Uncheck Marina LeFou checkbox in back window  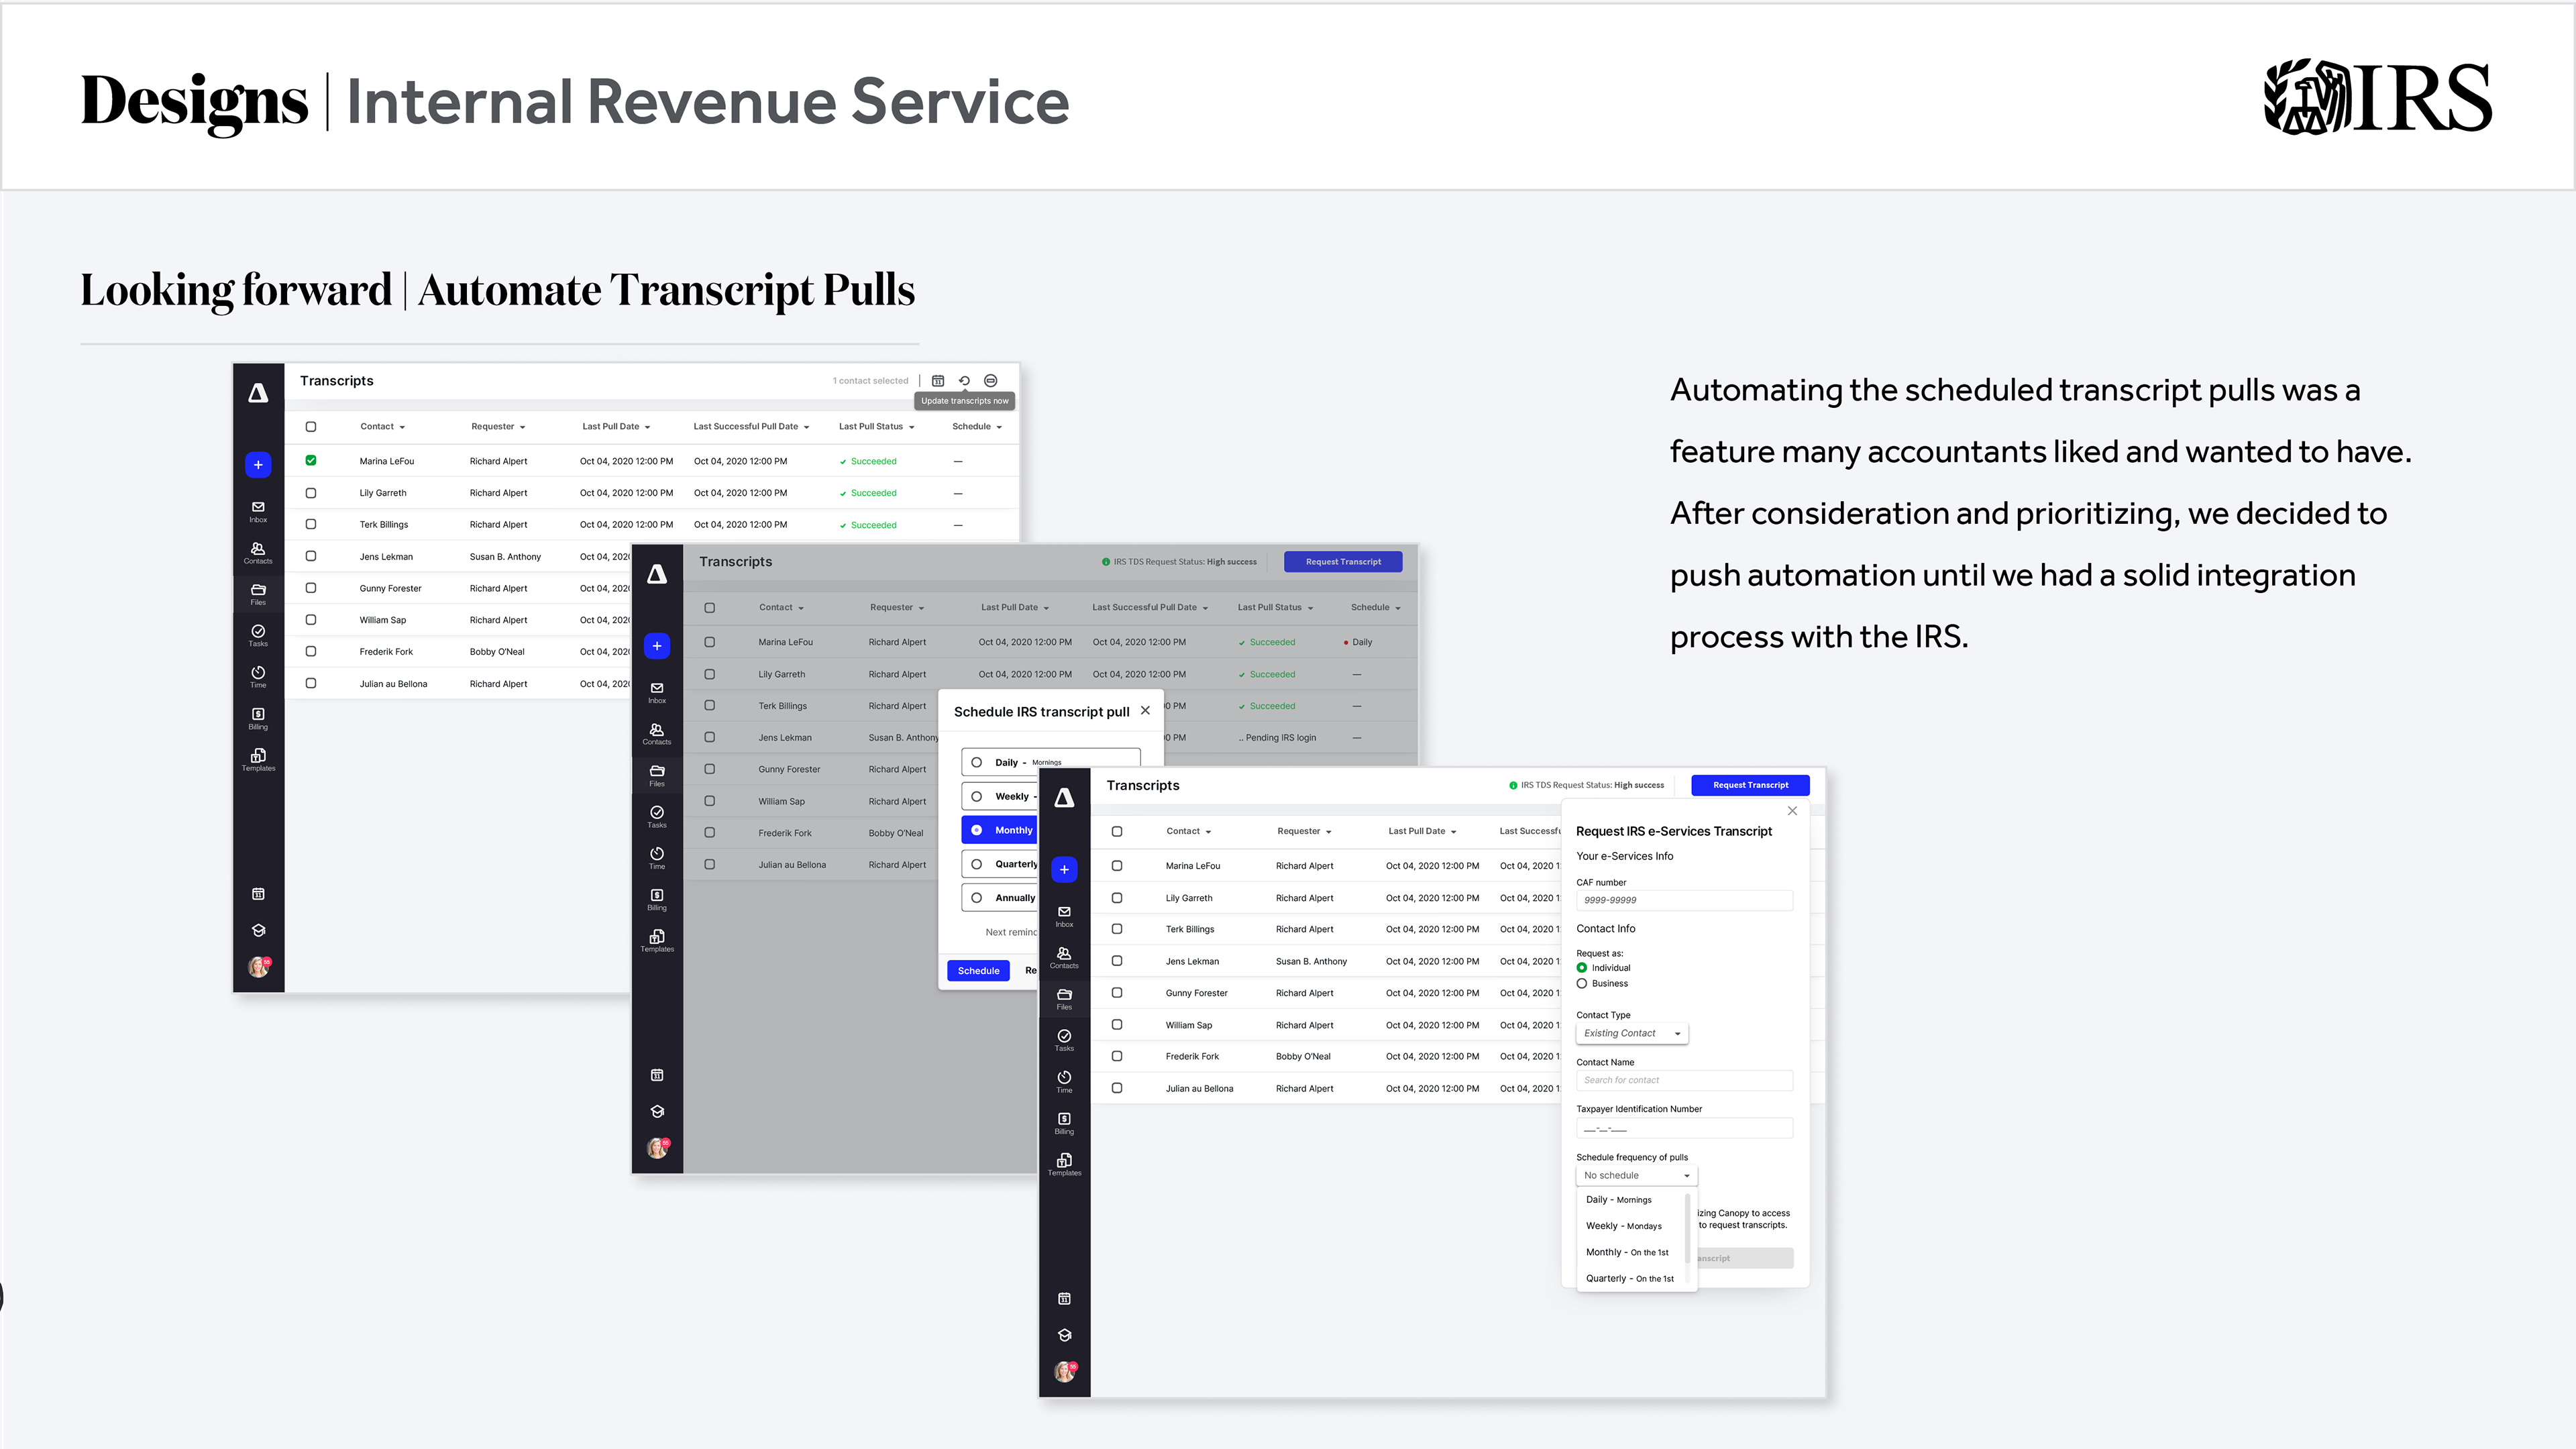point(311,461)
